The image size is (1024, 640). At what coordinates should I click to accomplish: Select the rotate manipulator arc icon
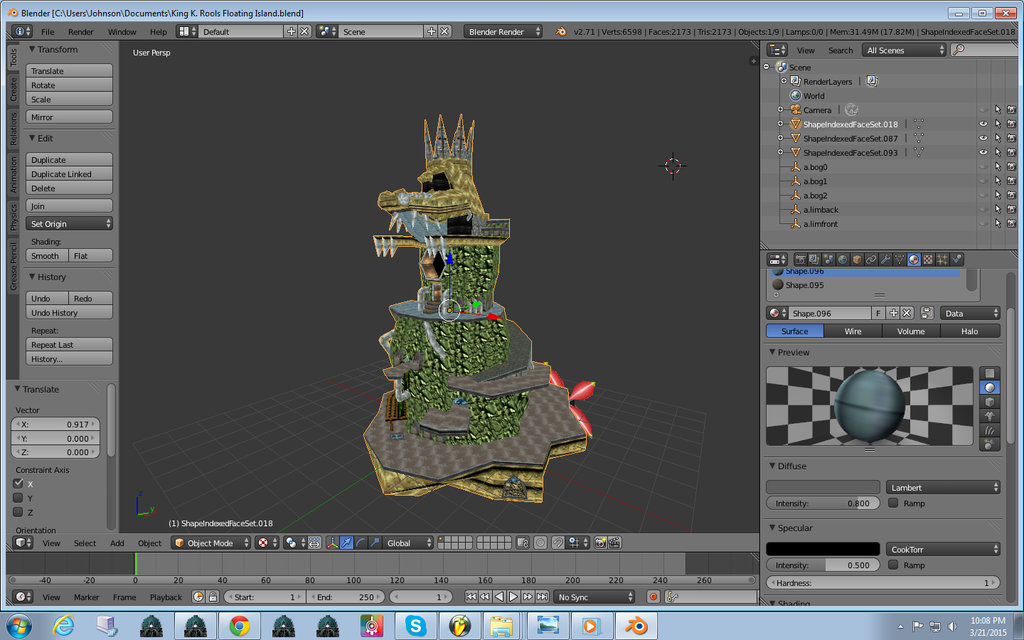(x=360, y=543)
